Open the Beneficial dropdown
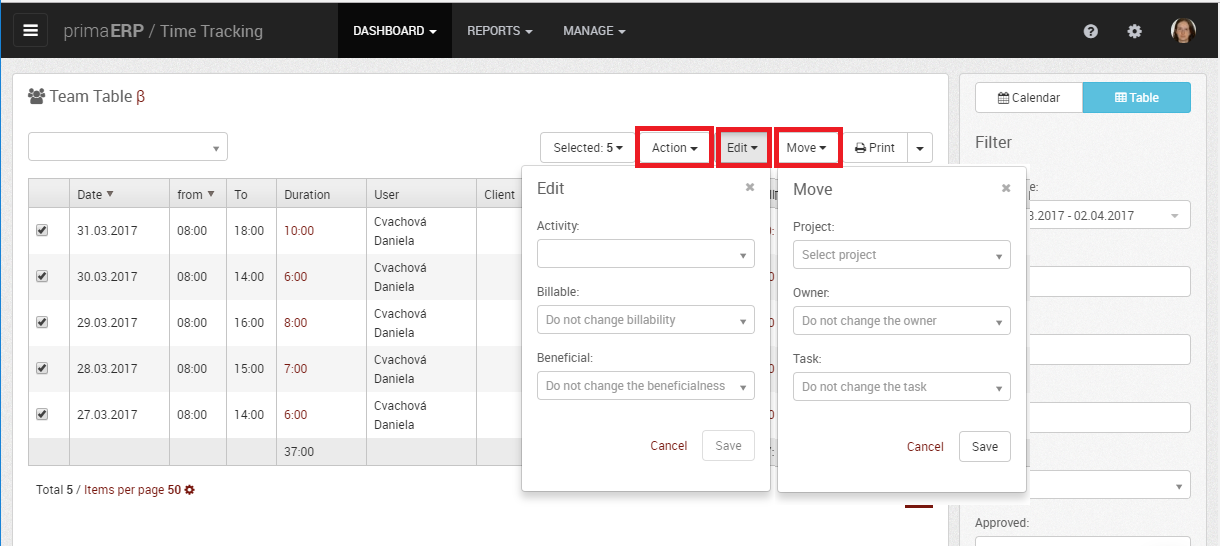1220x546 pixels. click(x=646, y=386)
